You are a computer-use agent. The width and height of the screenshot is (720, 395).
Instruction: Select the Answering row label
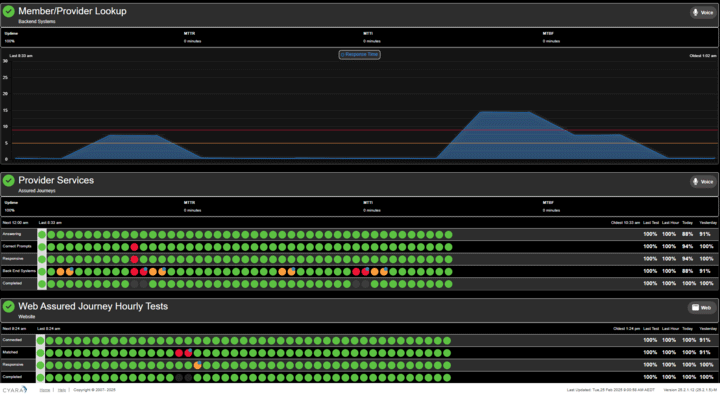pyautogui.click(x=12, y=234)
